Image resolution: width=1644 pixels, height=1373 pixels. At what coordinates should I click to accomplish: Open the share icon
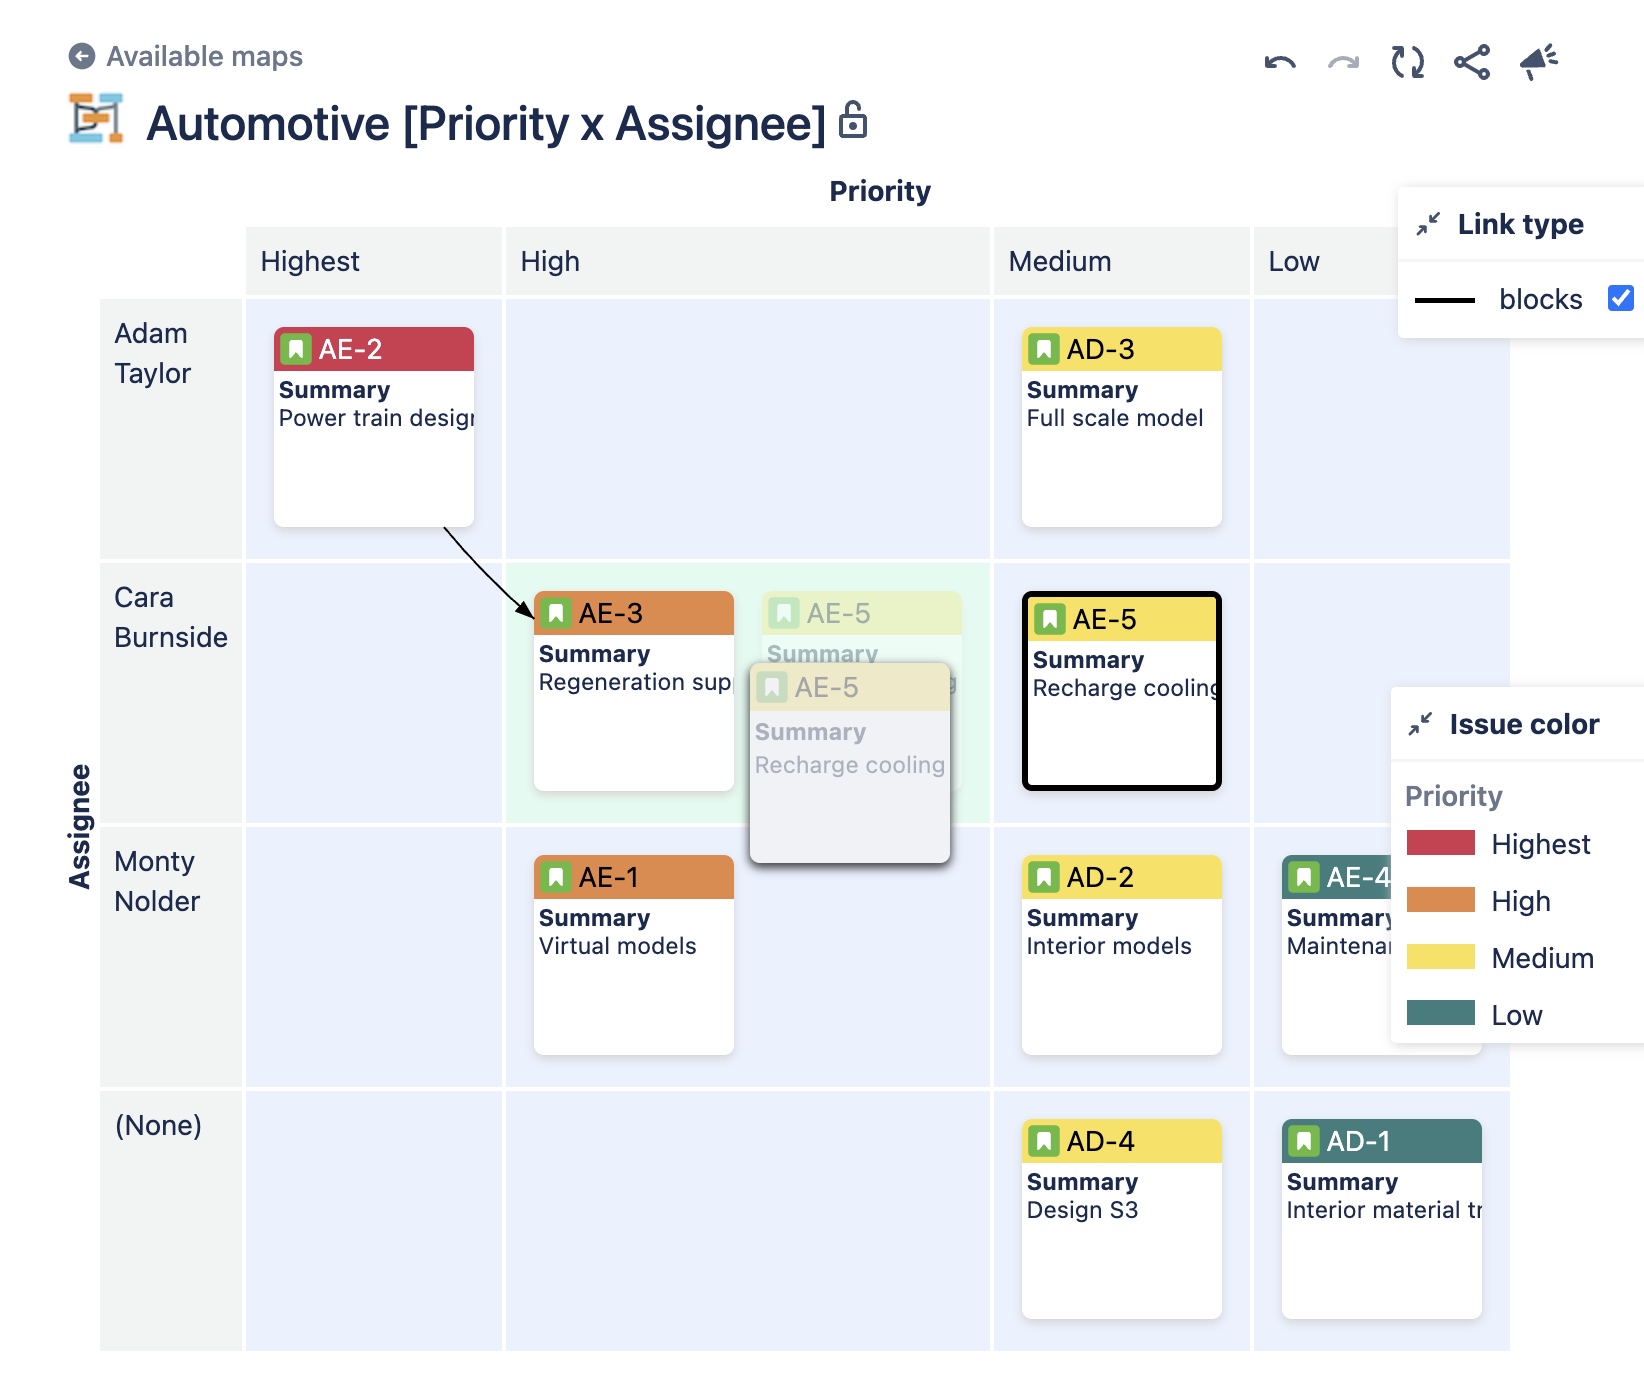pos(1472,62)
